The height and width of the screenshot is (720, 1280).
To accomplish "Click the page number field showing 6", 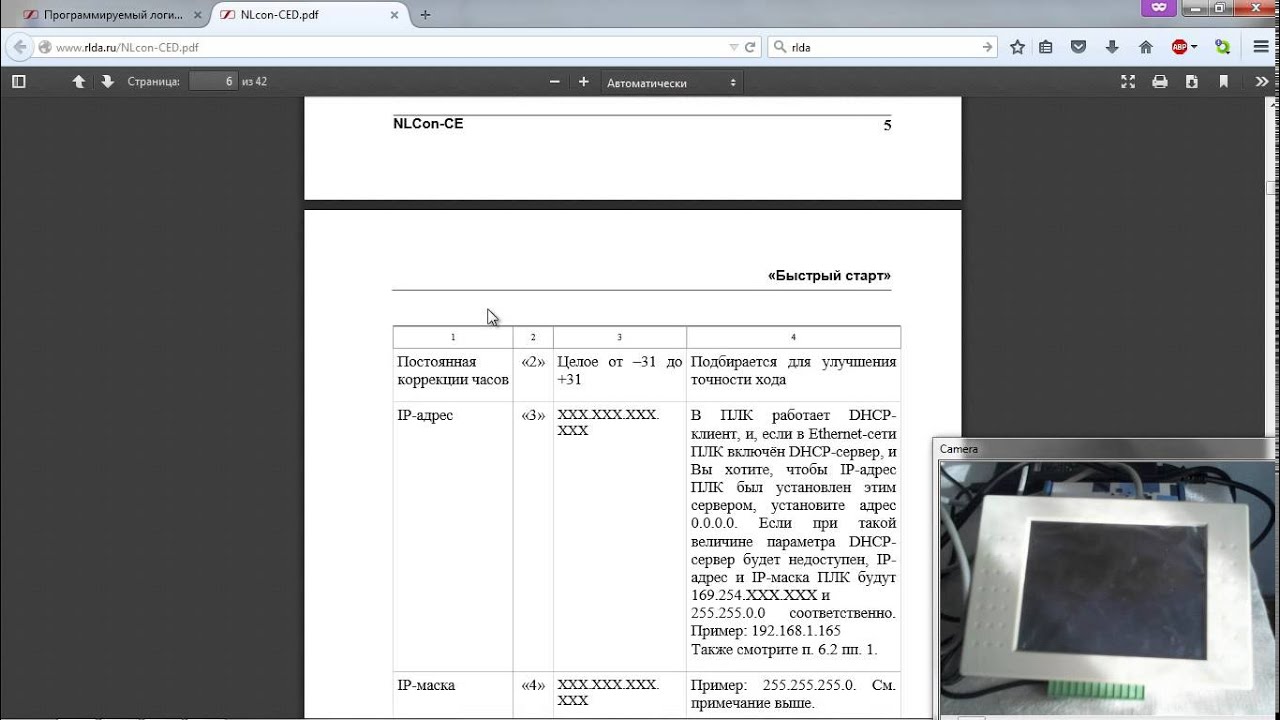I will [x=213, y=82].
